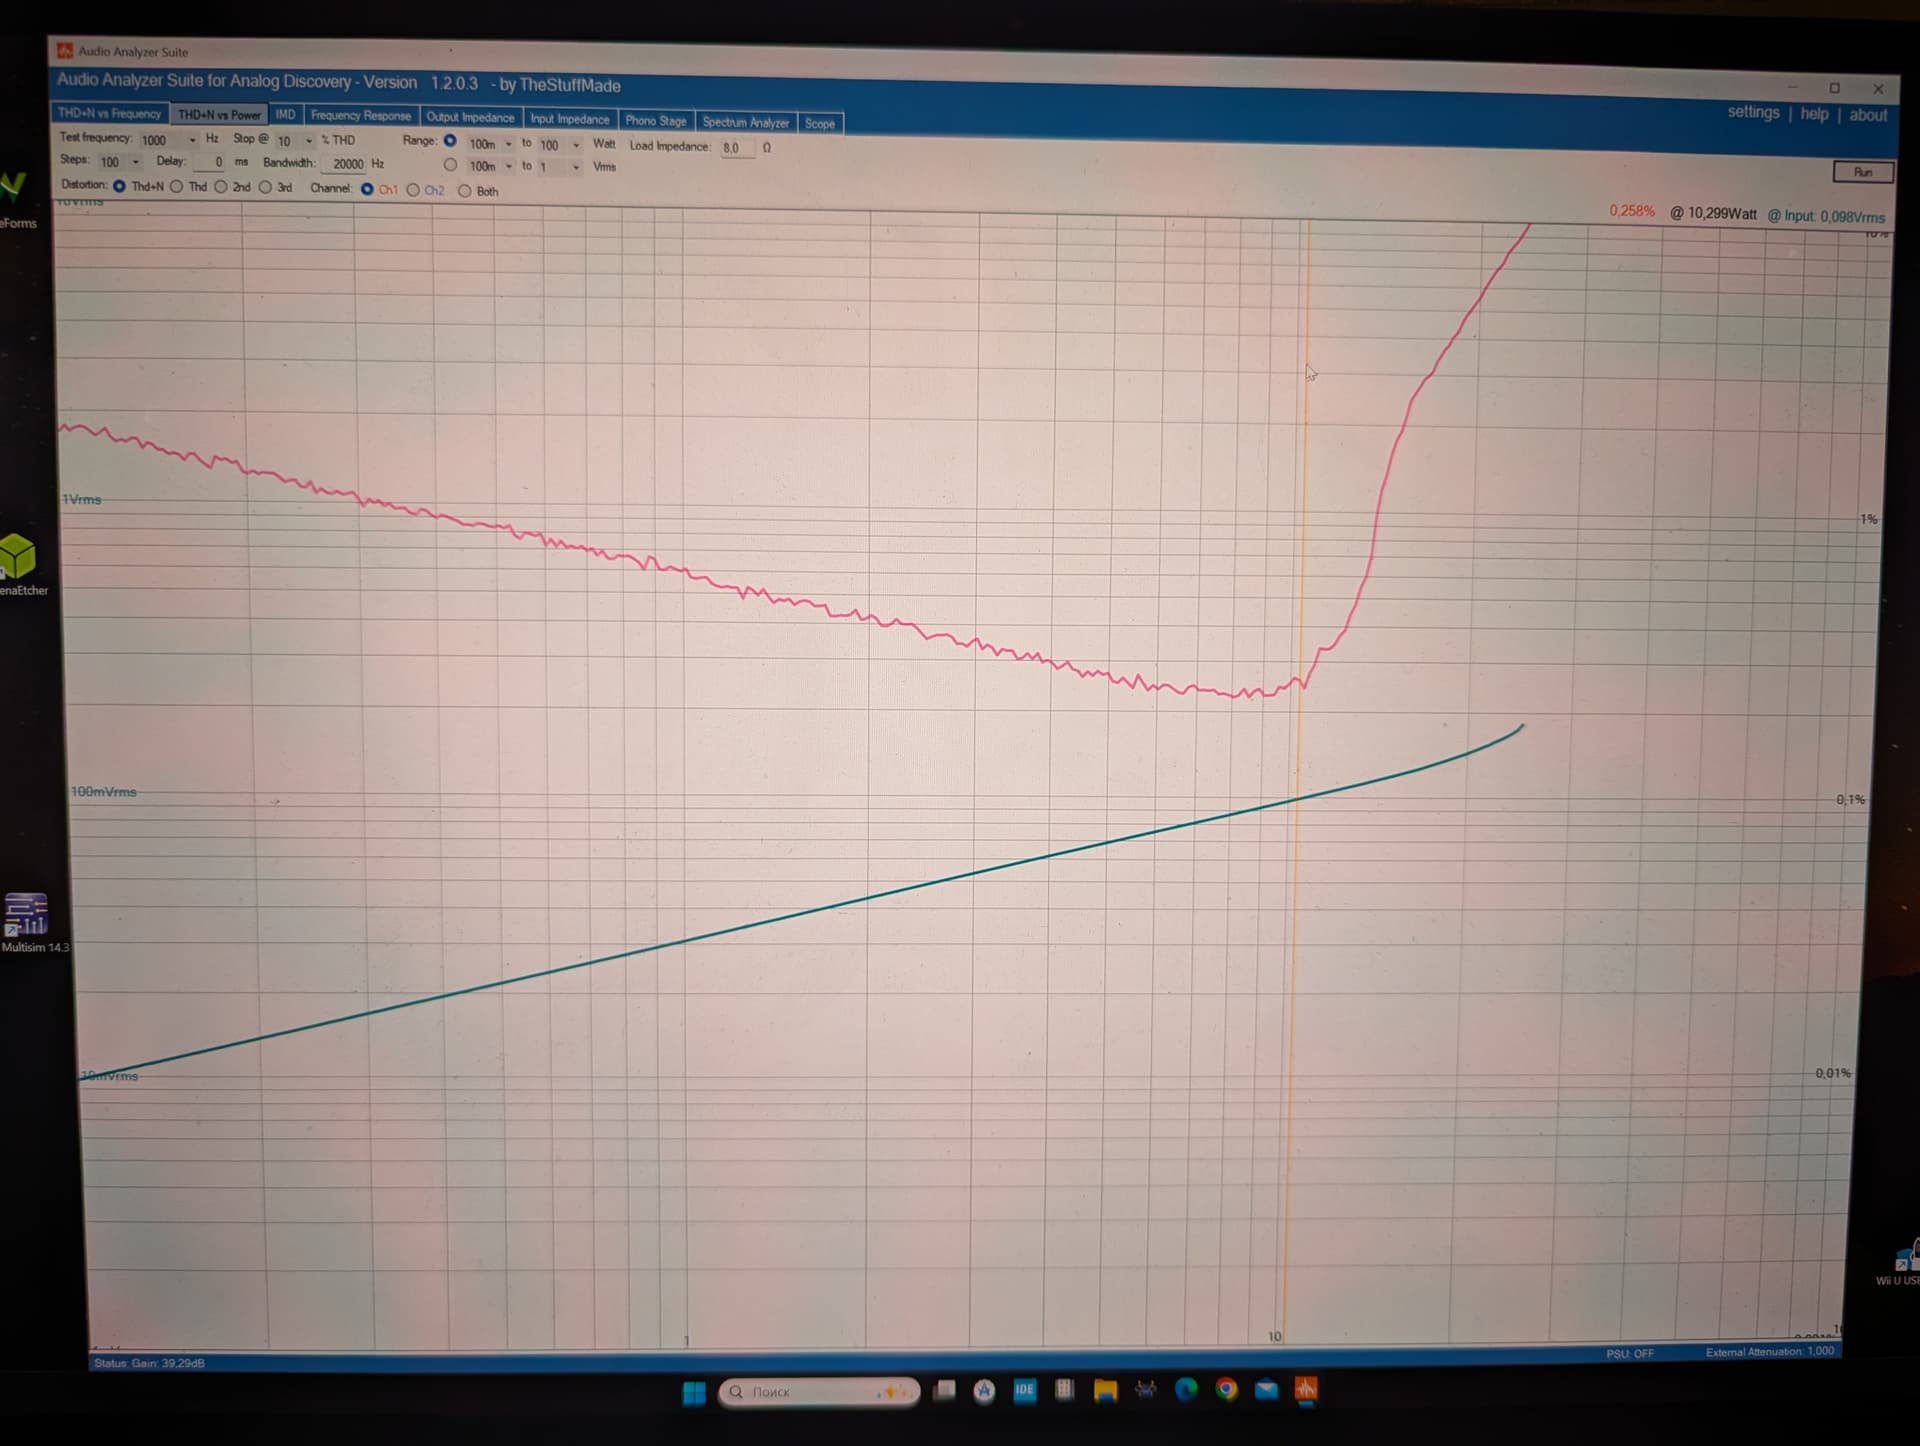1920x1446 pixels.
Task: Open the balenaEtcher desktop icon
Action: [x=20, y=565]
